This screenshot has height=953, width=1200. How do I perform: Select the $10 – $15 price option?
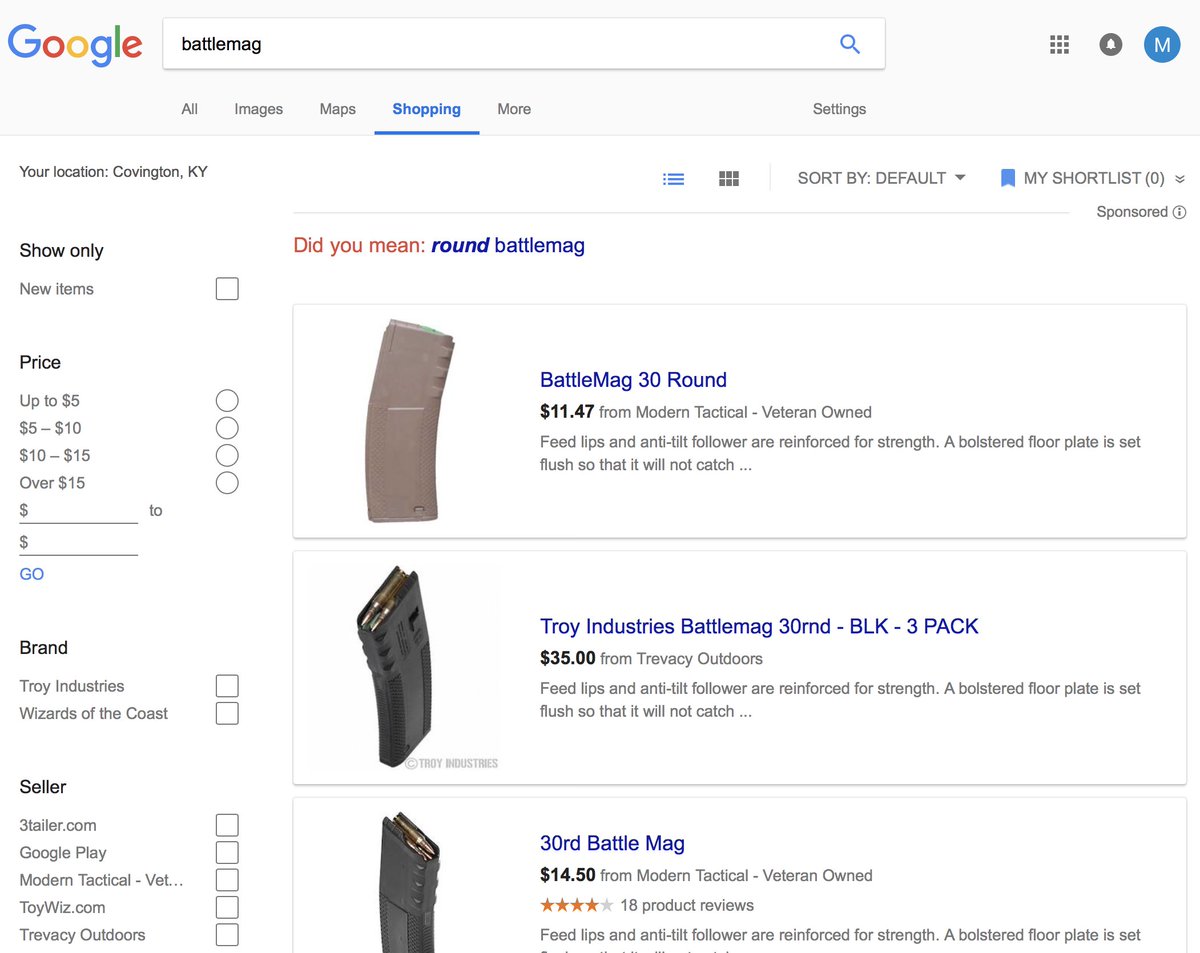click(x=227, y=456)
